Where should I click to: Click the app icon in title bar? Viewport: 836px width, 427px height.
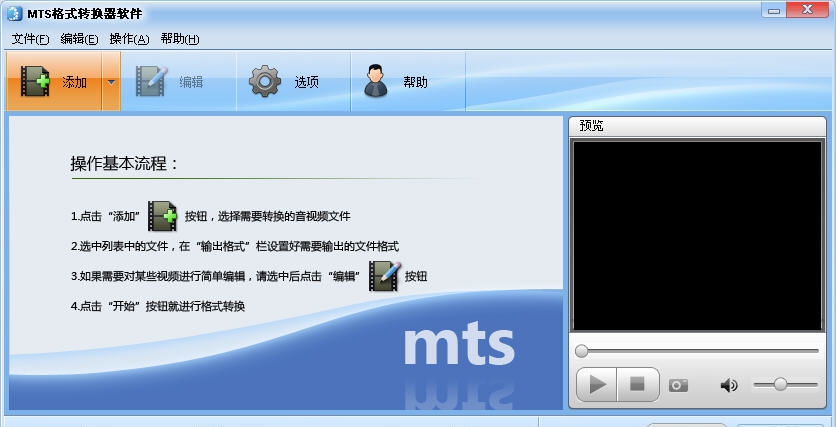[x=14, y=13]
